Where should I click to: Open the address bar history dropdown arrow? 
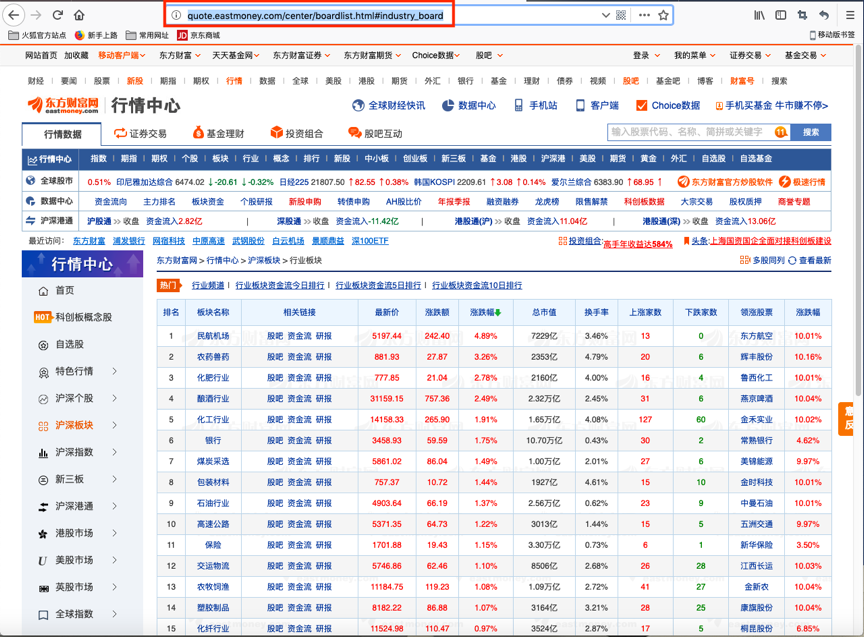pyautogui.click(x=606, y=15)
